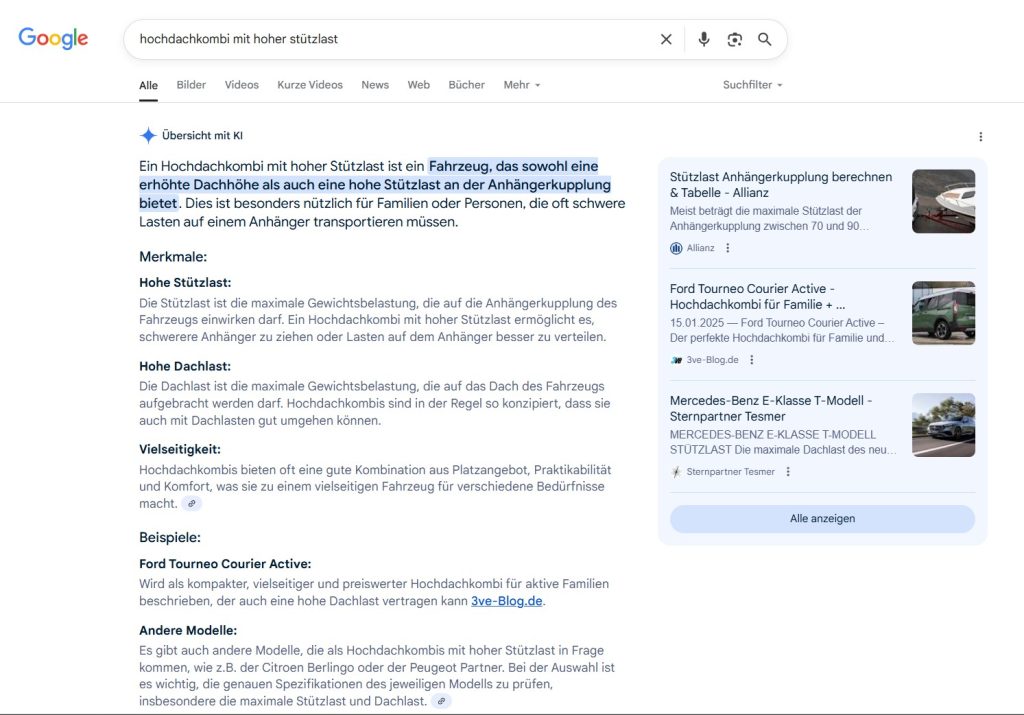Click the AI Overview sparkle icon

(x=147, y=135)
